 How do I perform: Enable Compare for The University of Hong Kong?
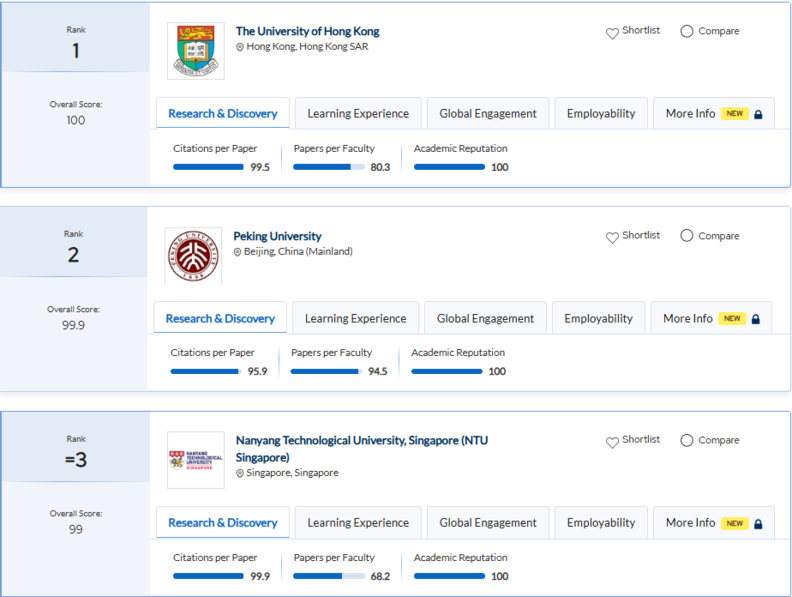tap(687, 31)
